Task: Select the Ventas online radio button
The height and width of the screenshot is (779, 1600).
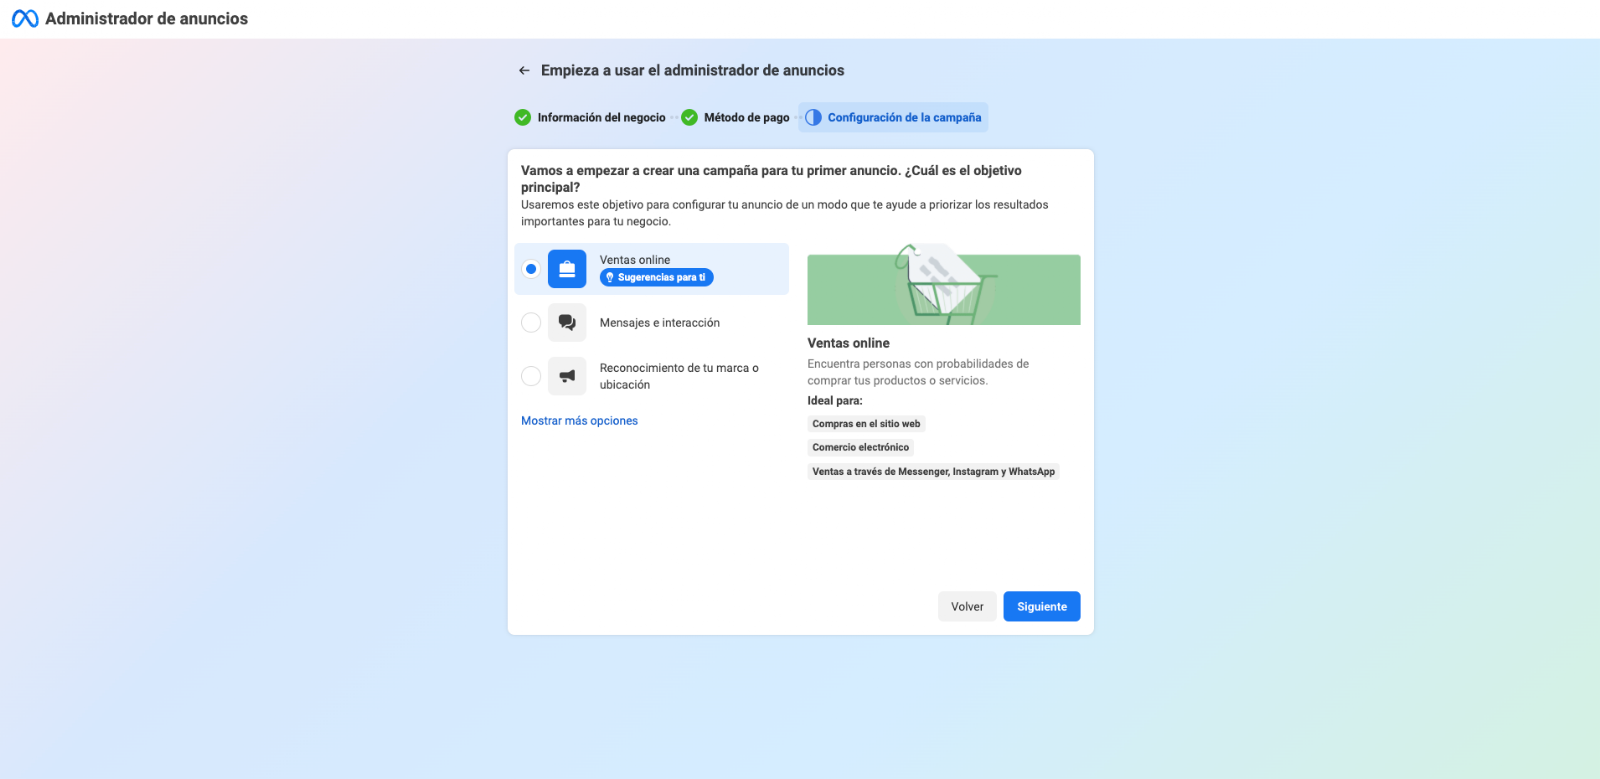Action: [x=531, y=269]
